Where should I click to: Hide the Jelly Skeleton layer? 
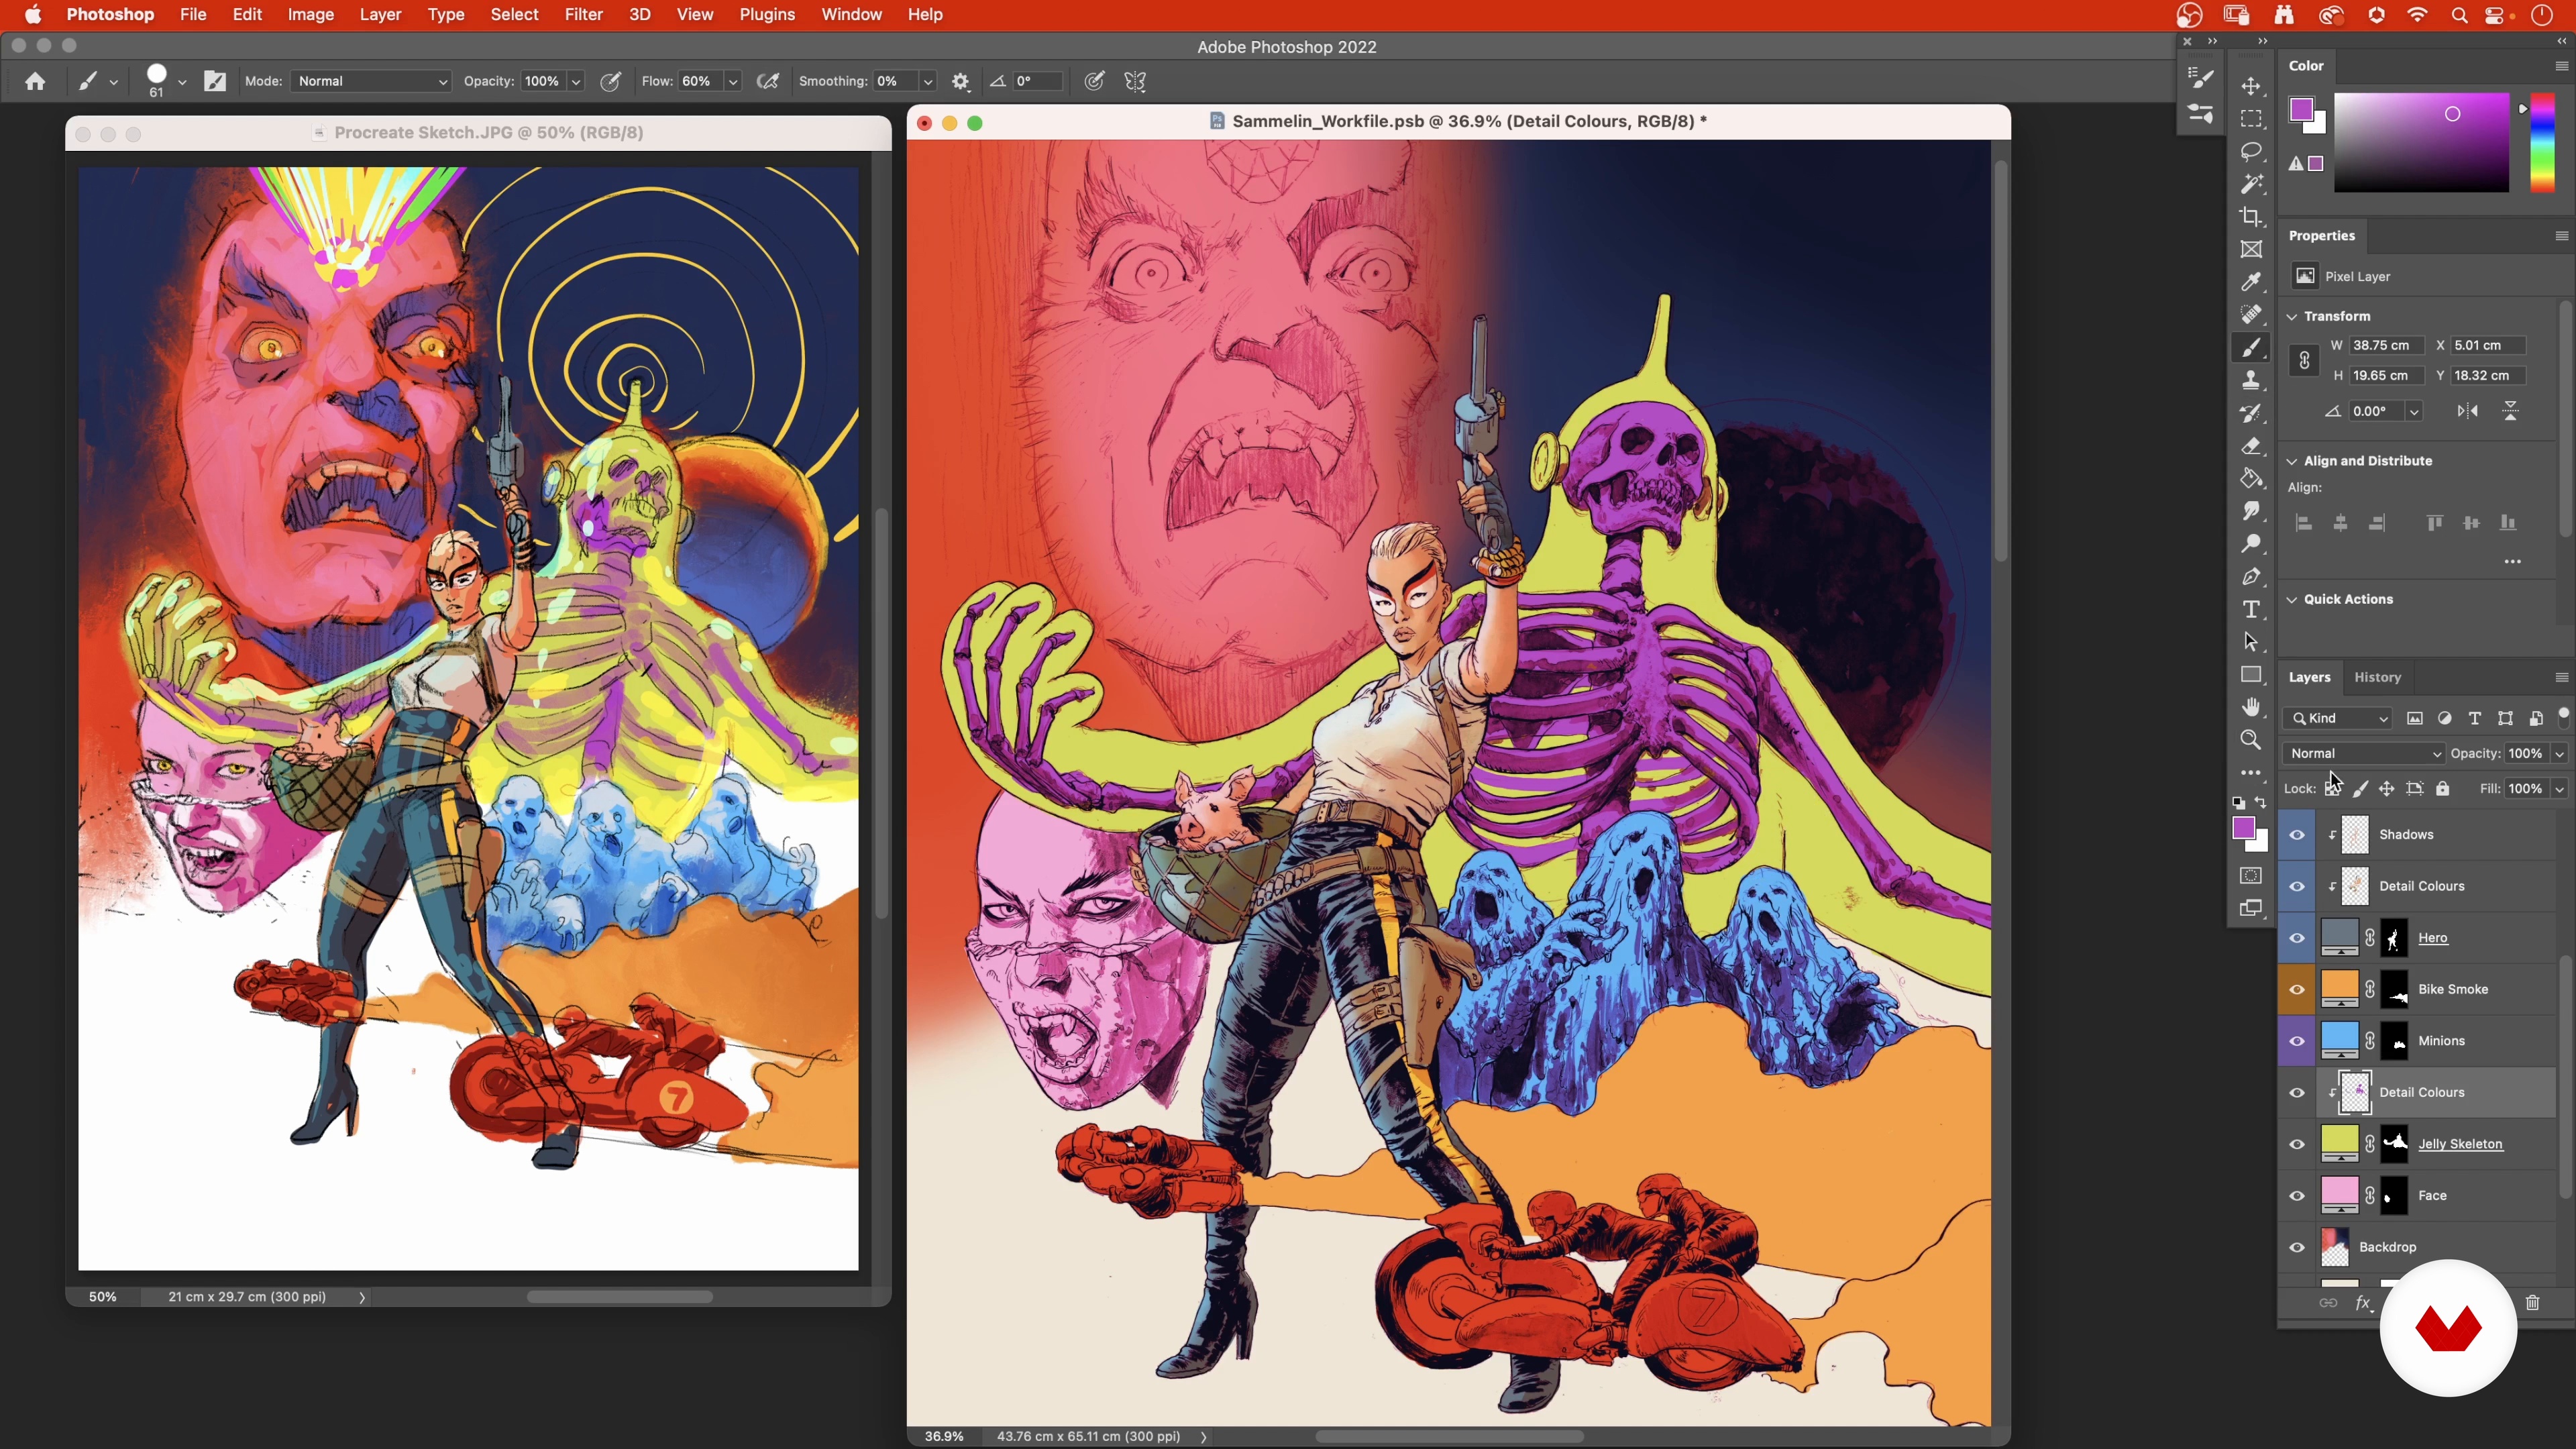[x=2297, y=1144]
